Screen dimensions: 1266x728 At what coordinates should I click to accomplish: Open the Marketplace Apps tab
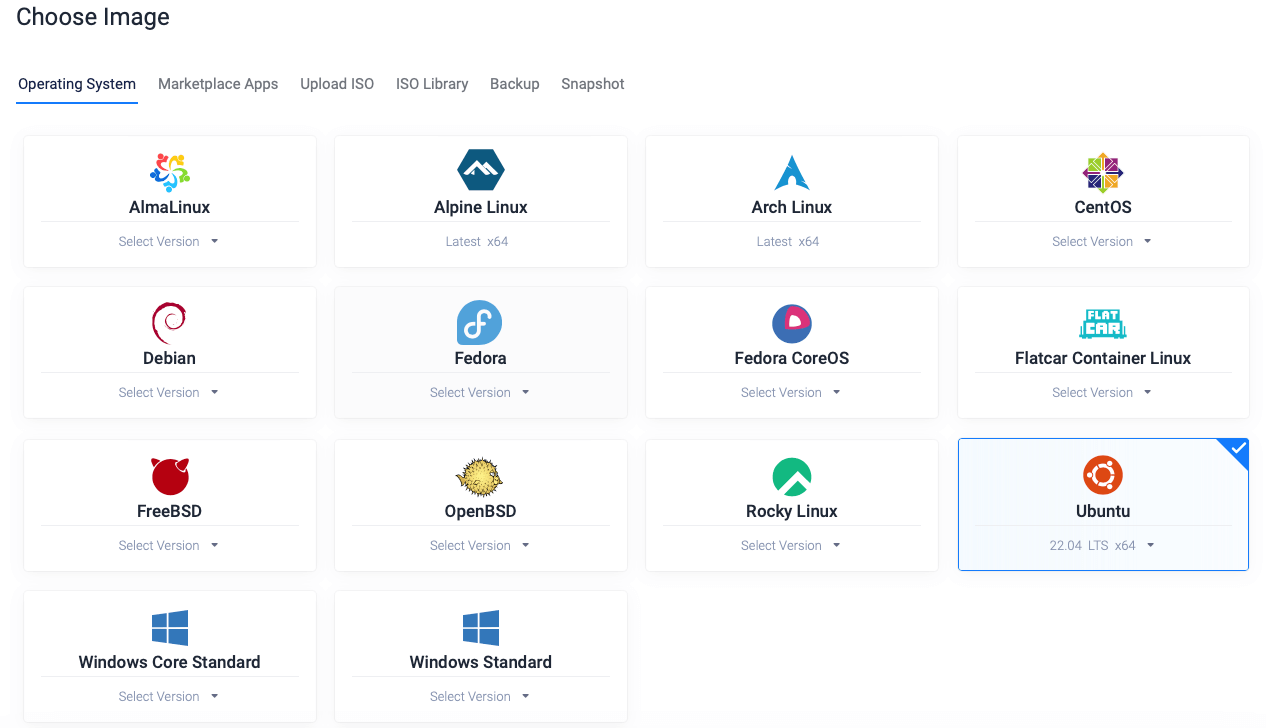tap(218, 84)
